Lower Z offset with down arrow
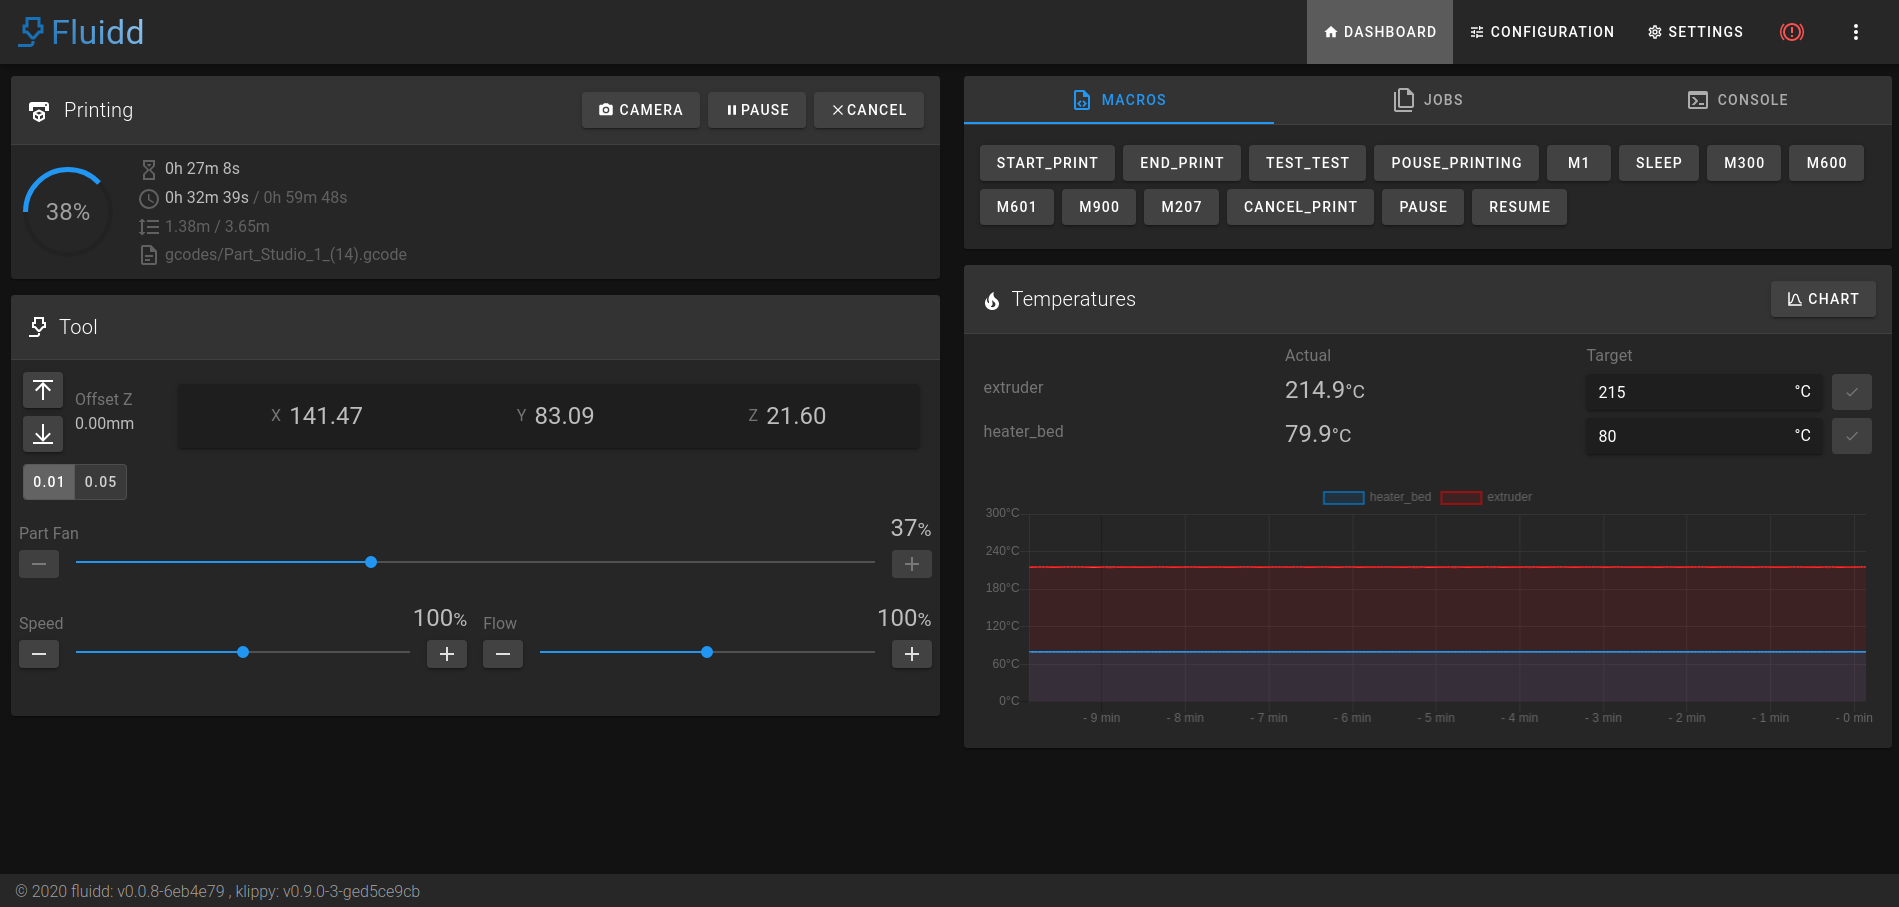The image size is (1899, 907). (43, 434)
